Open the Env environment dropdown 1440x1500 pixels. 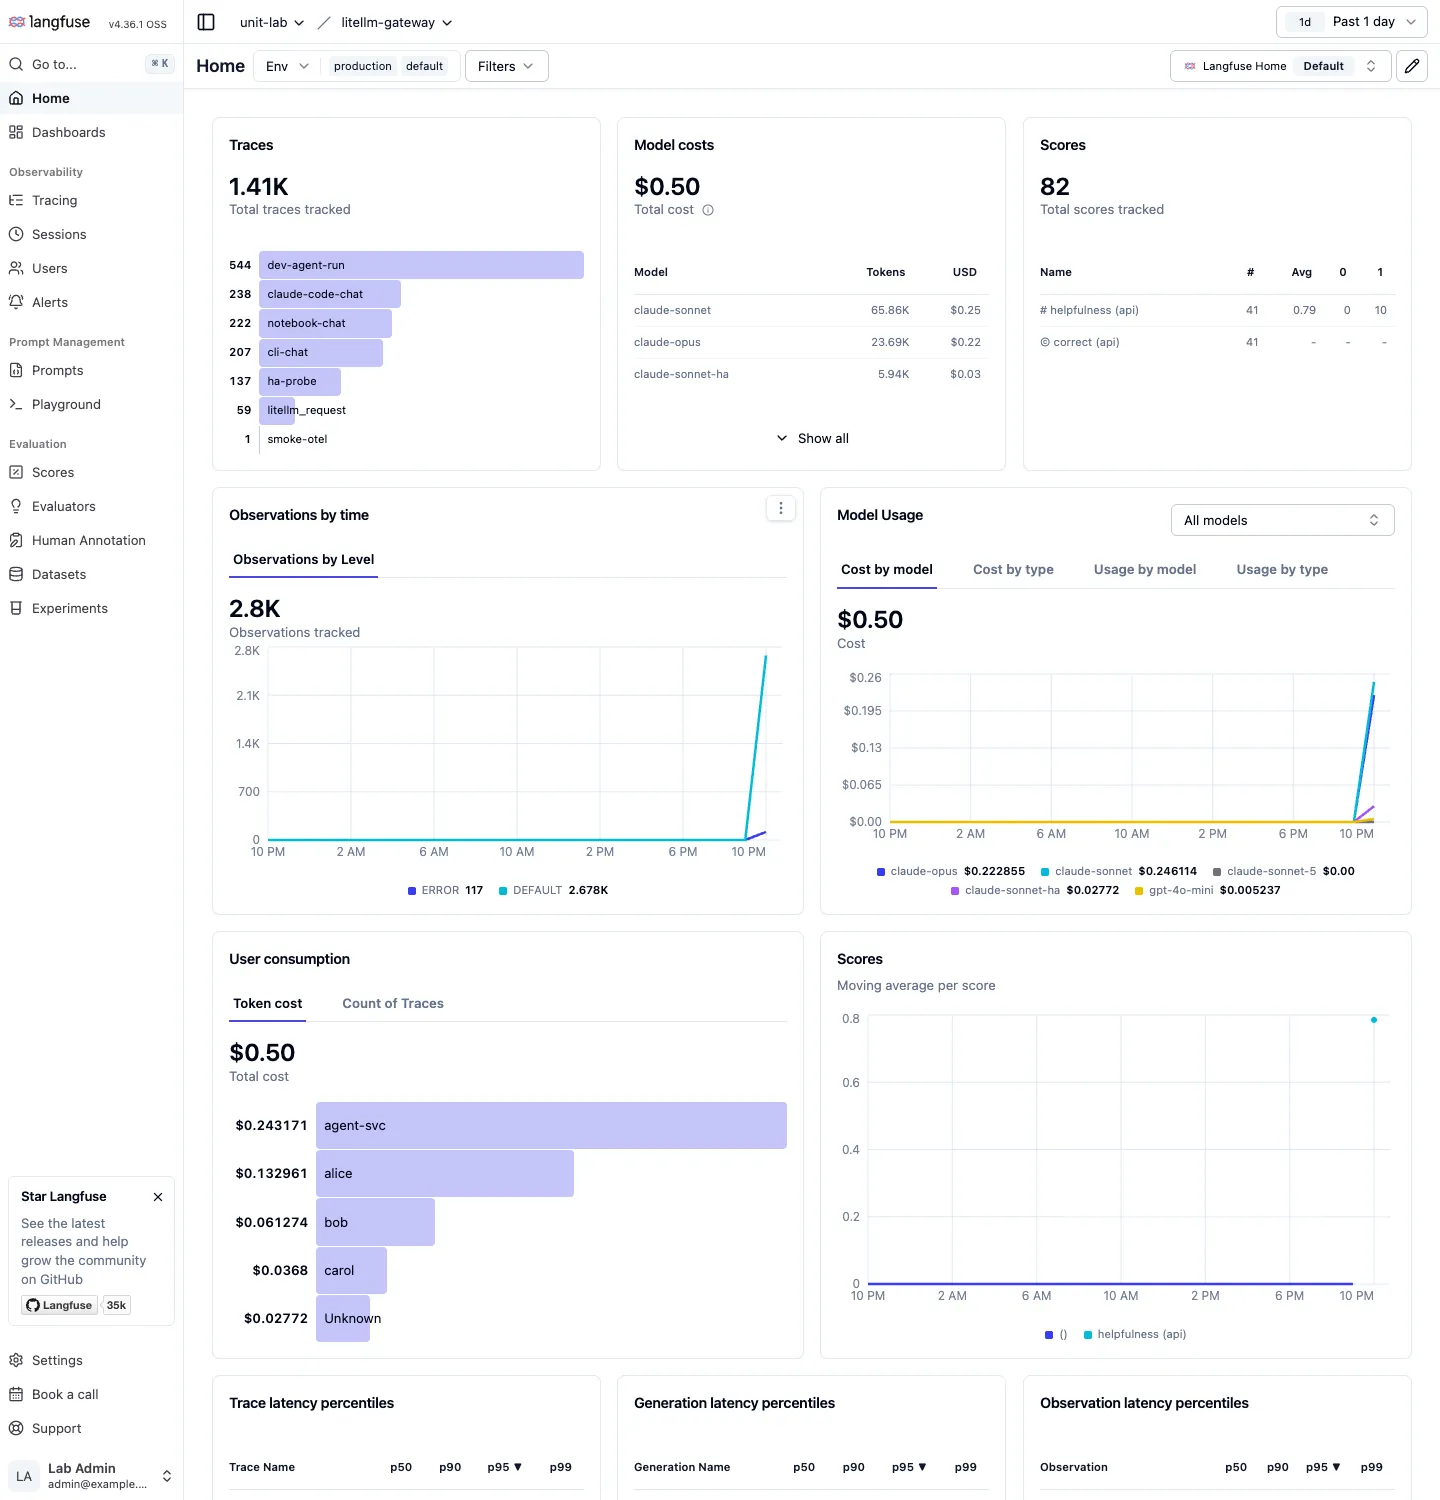coord(287,66)
